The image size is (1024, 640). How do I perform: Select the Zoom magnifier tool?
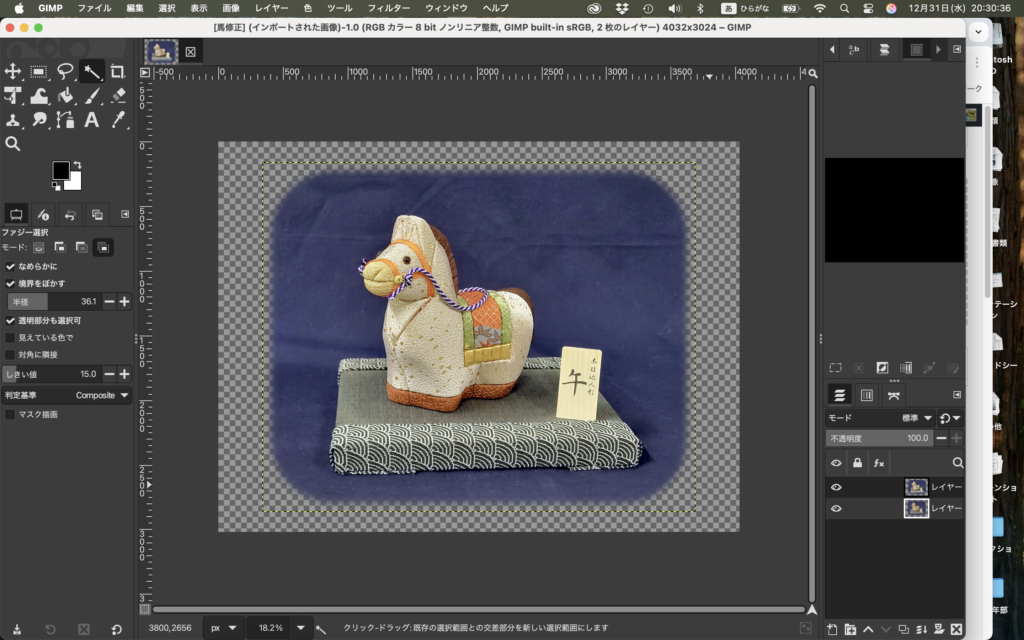(x=13, y=144)
